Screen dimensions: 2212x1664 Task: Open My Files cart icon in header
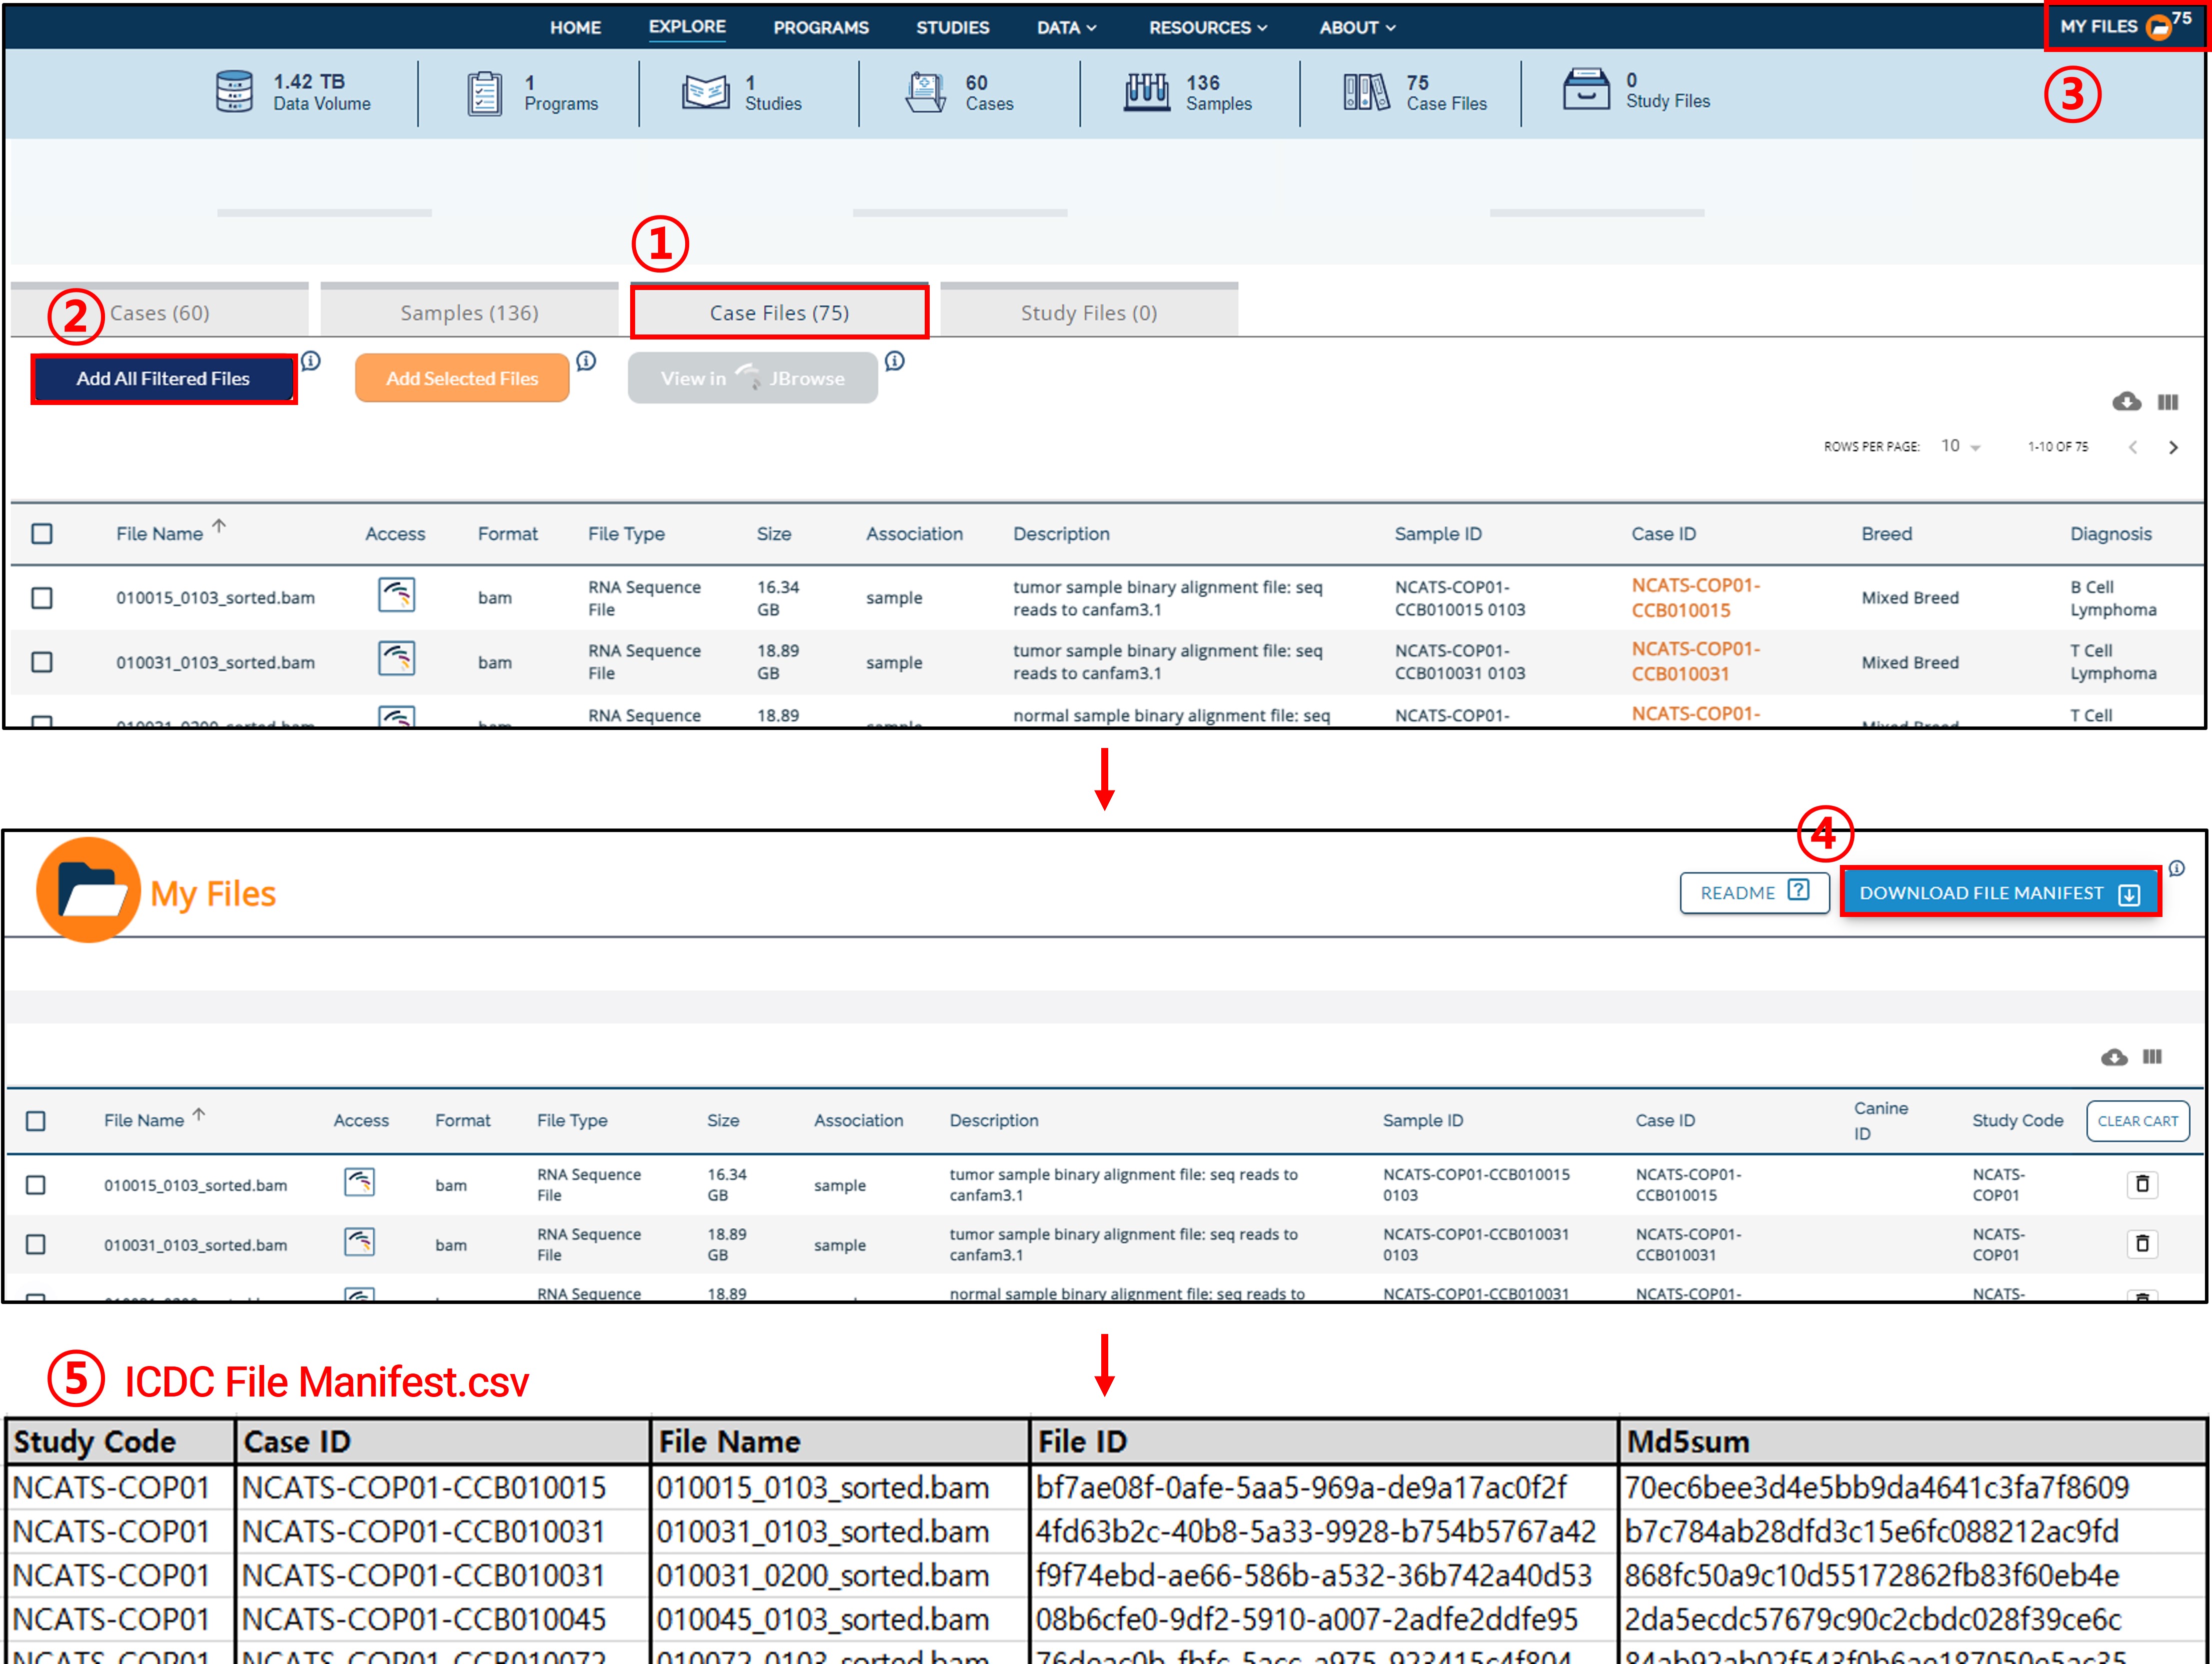point(2160,27)
